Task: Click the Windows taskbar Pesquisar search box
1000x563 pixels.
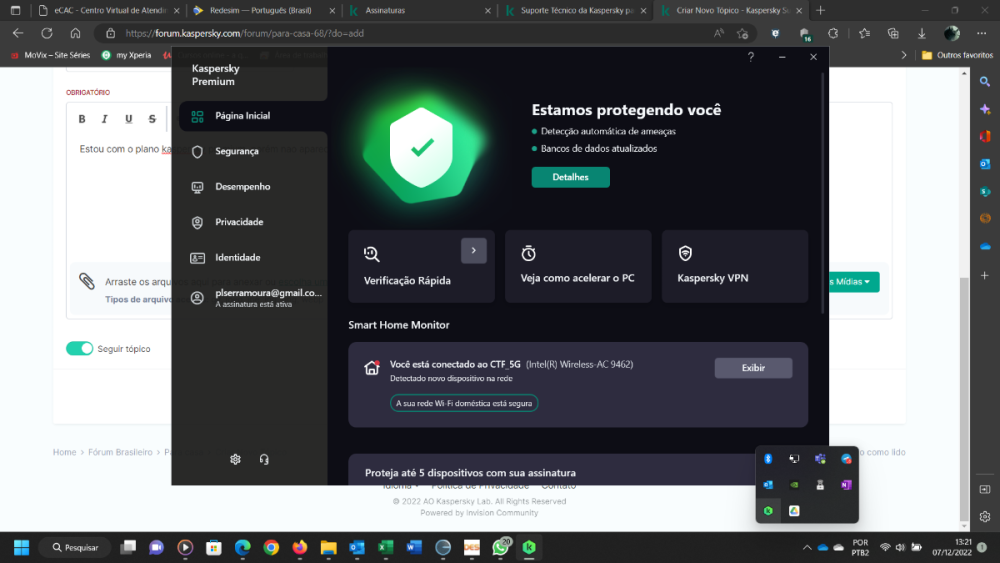Action: coord(75,547)
